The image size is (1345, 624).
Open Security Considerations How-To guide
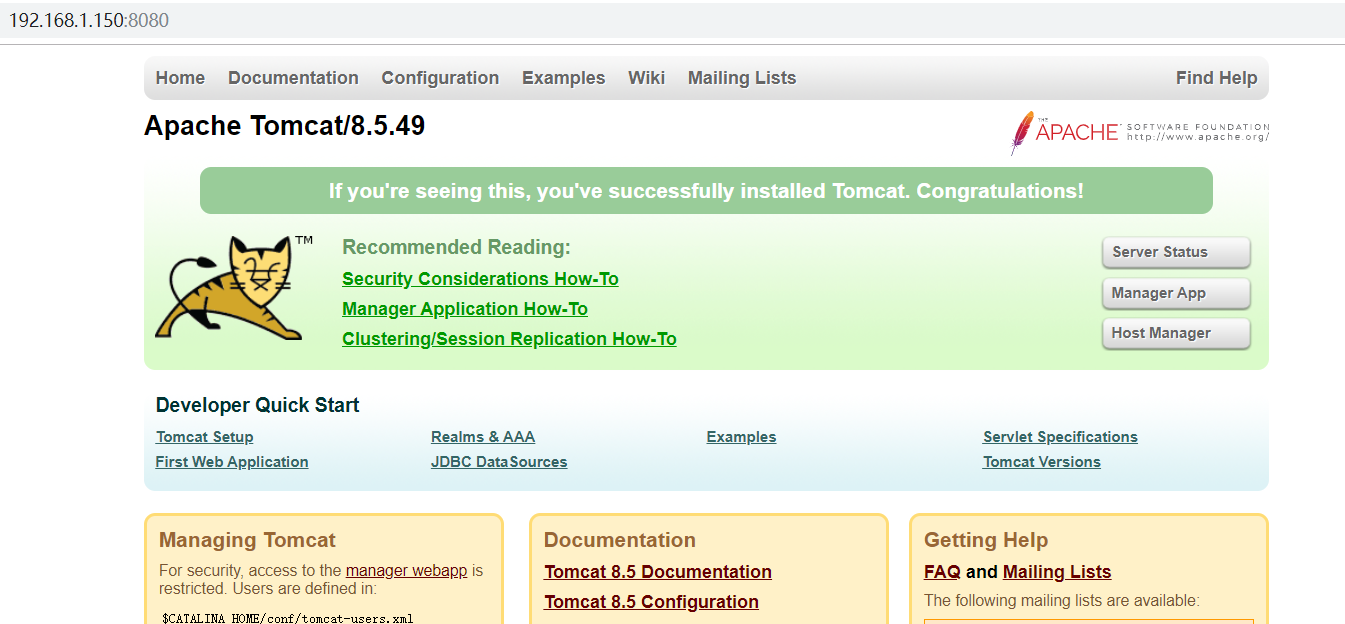click(480, 278)
